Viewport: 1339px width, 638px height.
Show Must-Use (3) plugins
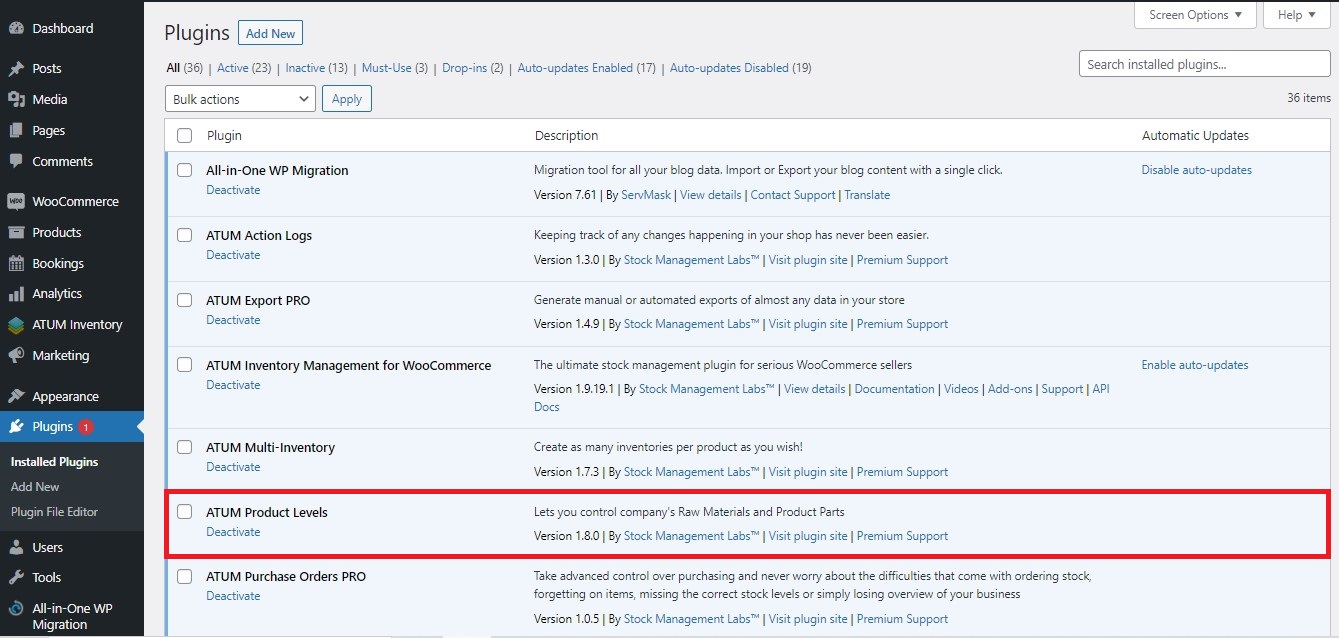[x=394, y=68]
